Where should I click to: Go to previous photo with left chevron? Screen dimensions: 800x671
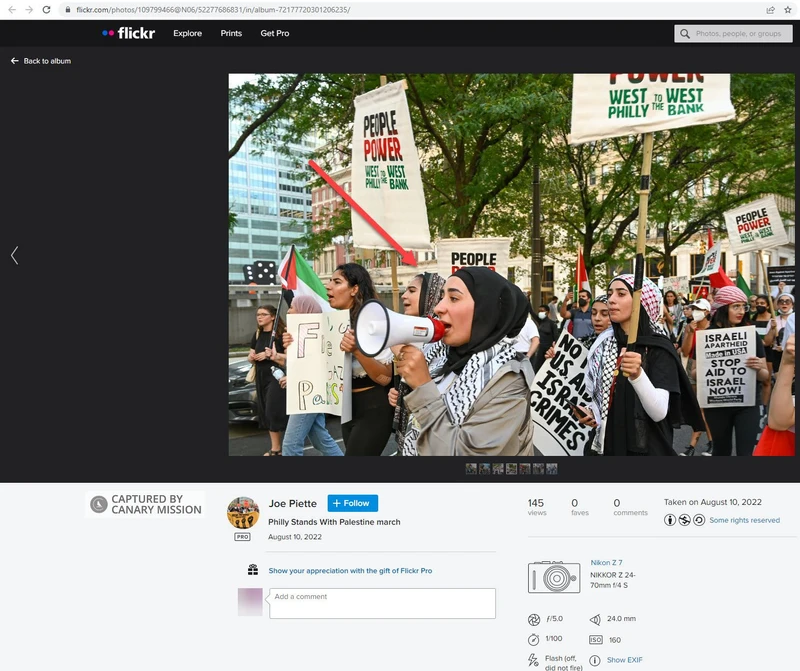click(14, 255)
